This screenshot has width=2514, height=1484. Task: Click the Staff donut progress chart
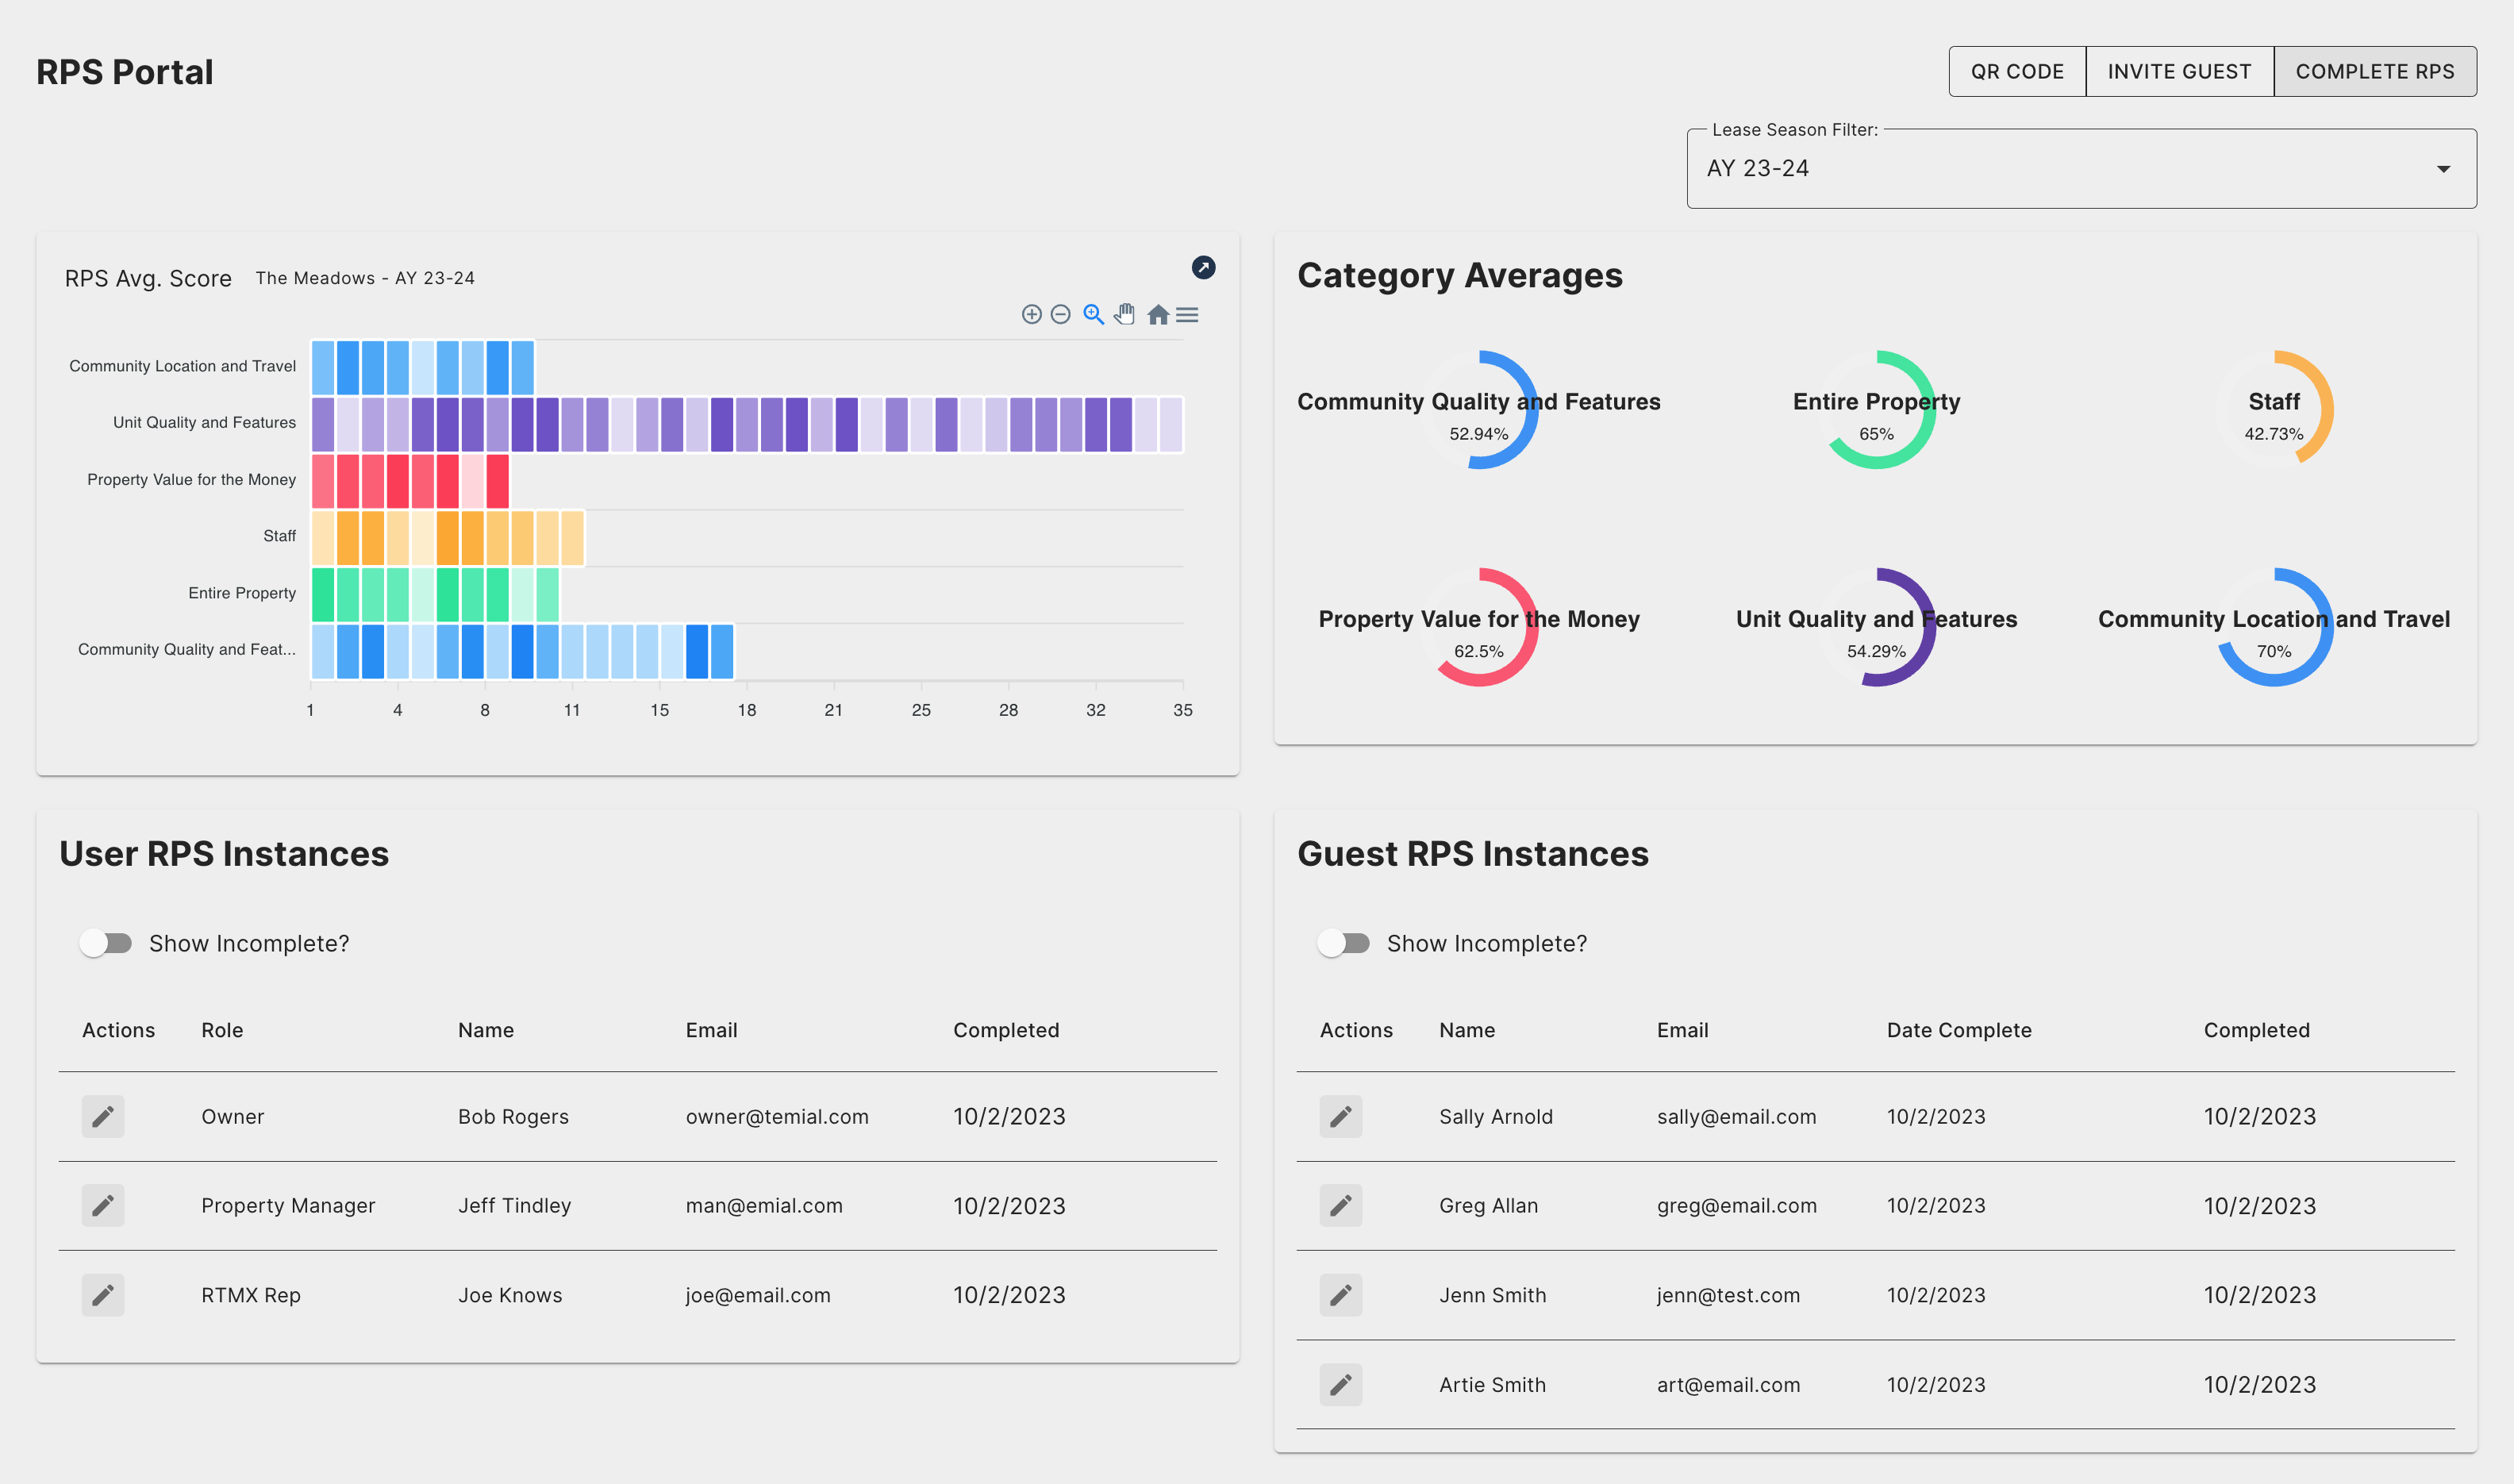point(2273,409)
